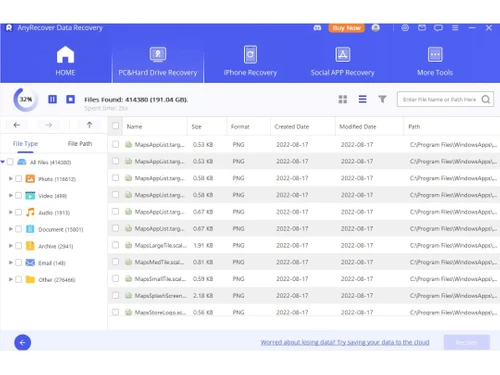Open the mail icon in title bar
The image size is (500, 375).
(422, 28)
